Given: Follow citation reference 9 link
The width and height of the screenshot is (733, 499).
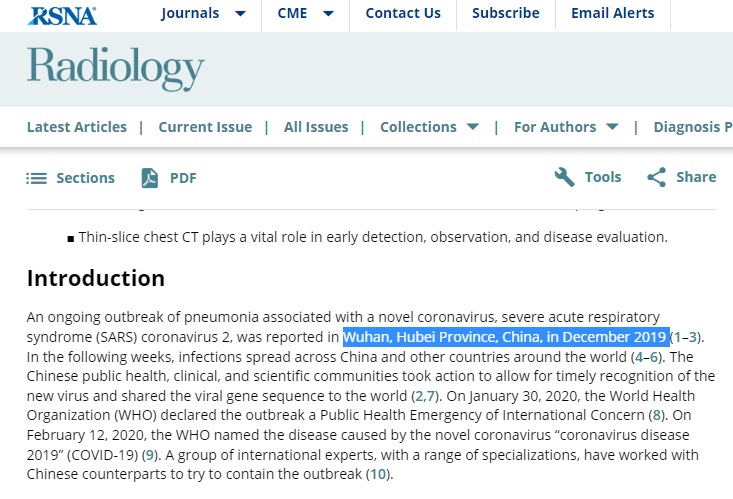Looking at the screenshot, I should coord(149,455).
